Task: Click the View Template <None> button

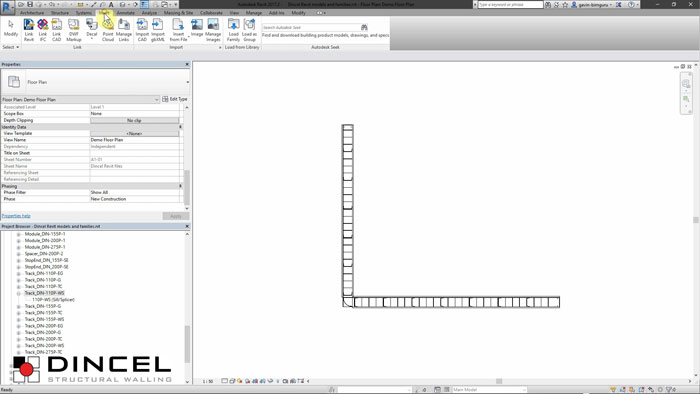Action: (x=134, y=133)
